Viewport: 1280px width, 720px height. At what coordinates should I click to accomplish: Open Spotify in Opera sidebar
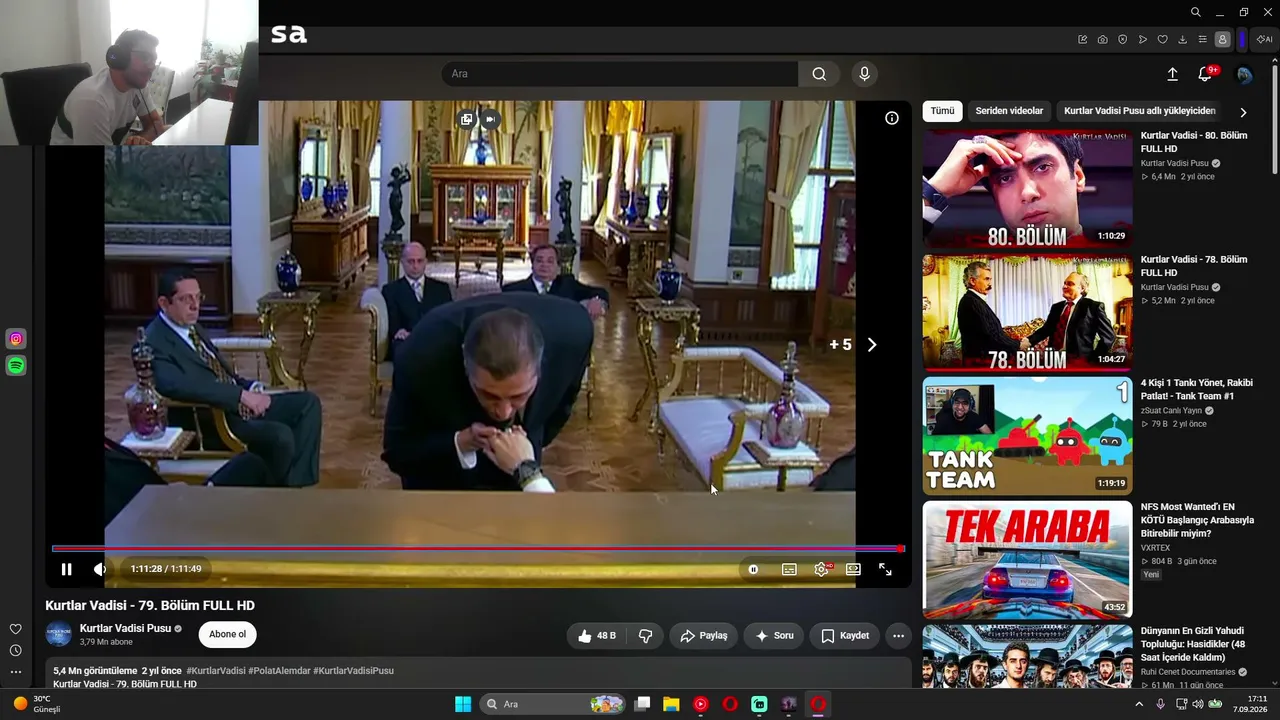(16, 366)
